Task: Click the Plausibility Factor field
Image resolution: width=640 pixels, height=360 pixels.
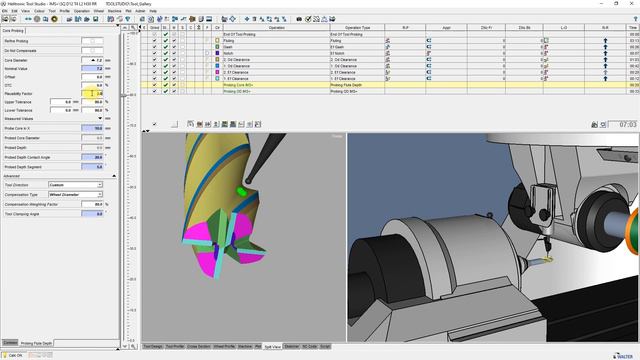Action: click(x=92, y=93)
